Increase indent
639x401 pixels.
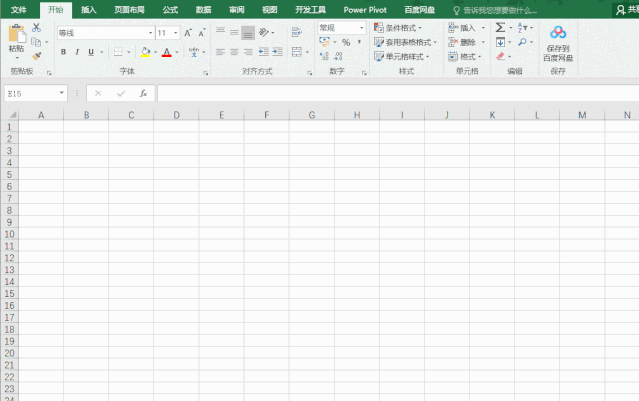[278, 52]
